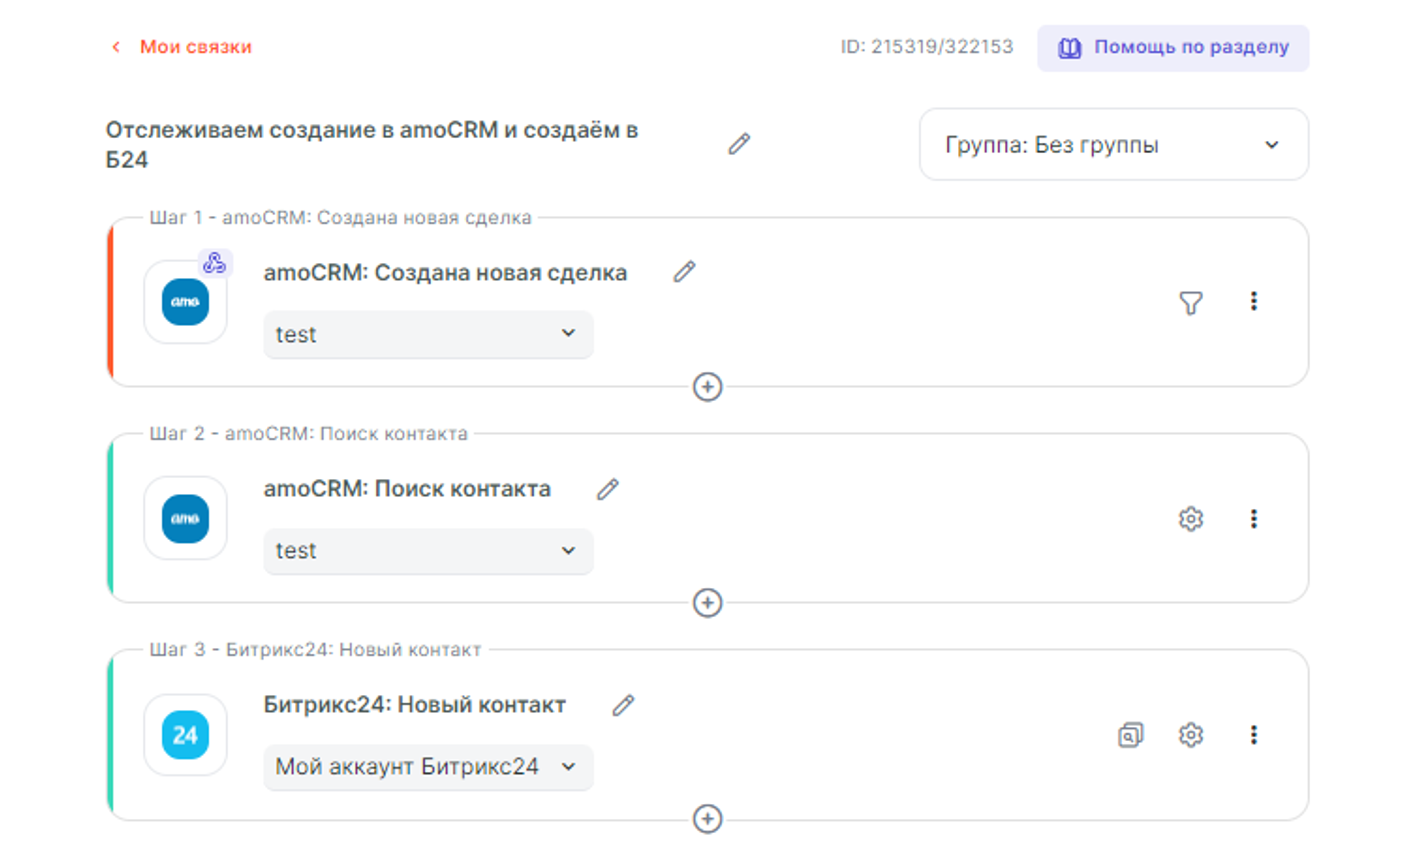Click the search-copy icon in Битрикс24 step
1420x845 pixels.
coord(1130,735)
